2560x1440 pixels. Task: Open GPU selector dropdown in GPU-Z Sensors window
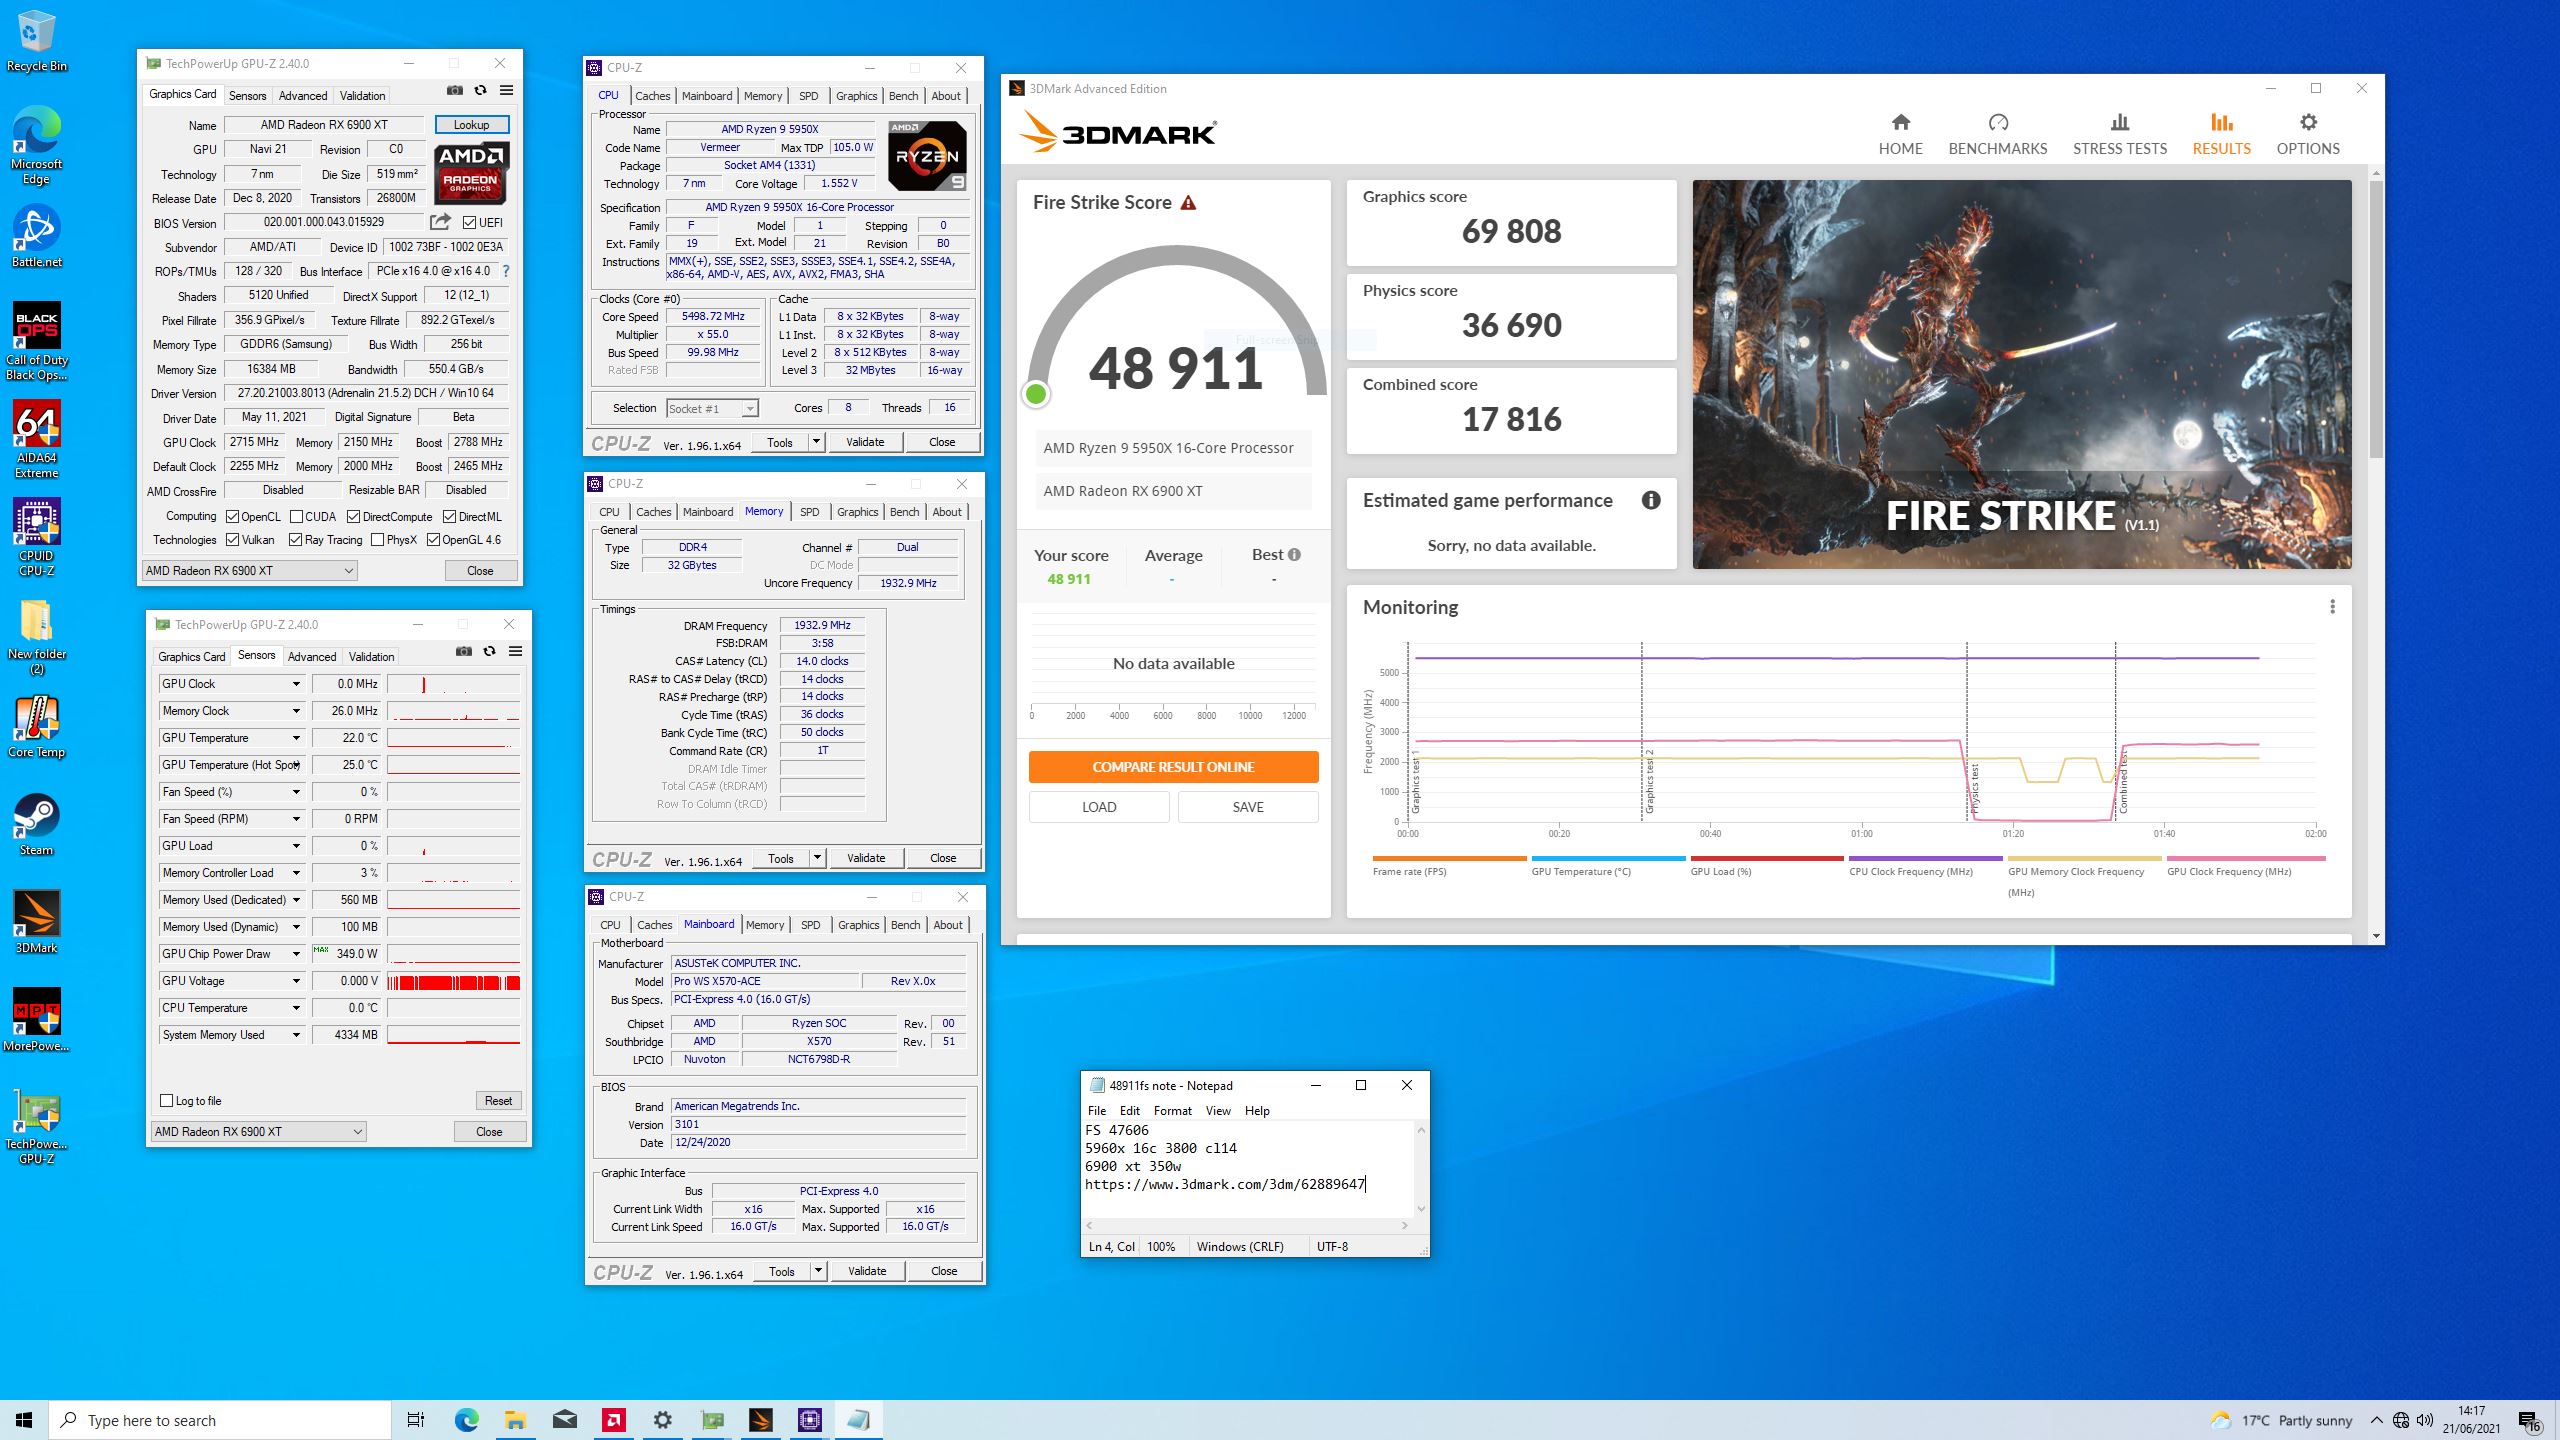tap(258, 1132)
